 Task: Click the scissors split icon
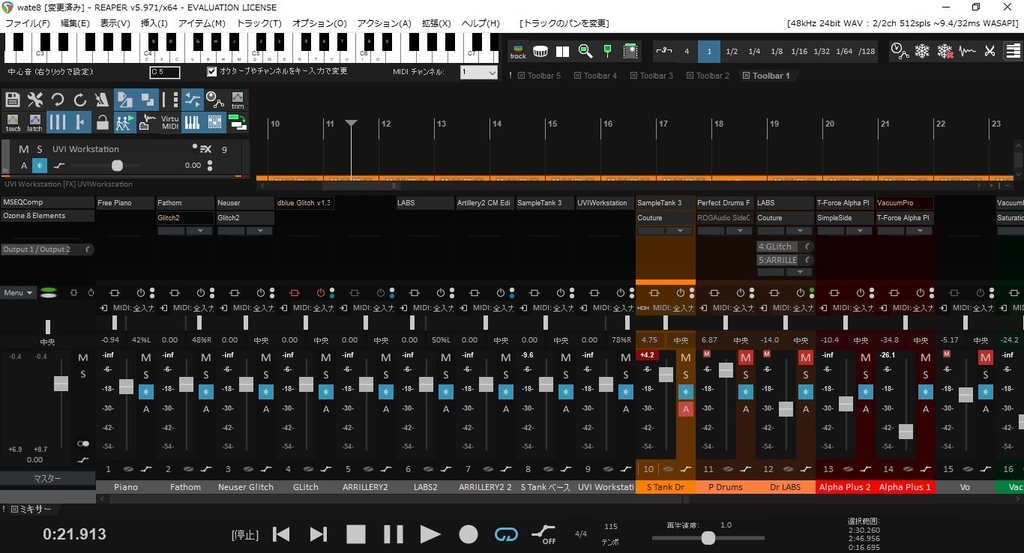pyautogui.click(x=989, y=51)
